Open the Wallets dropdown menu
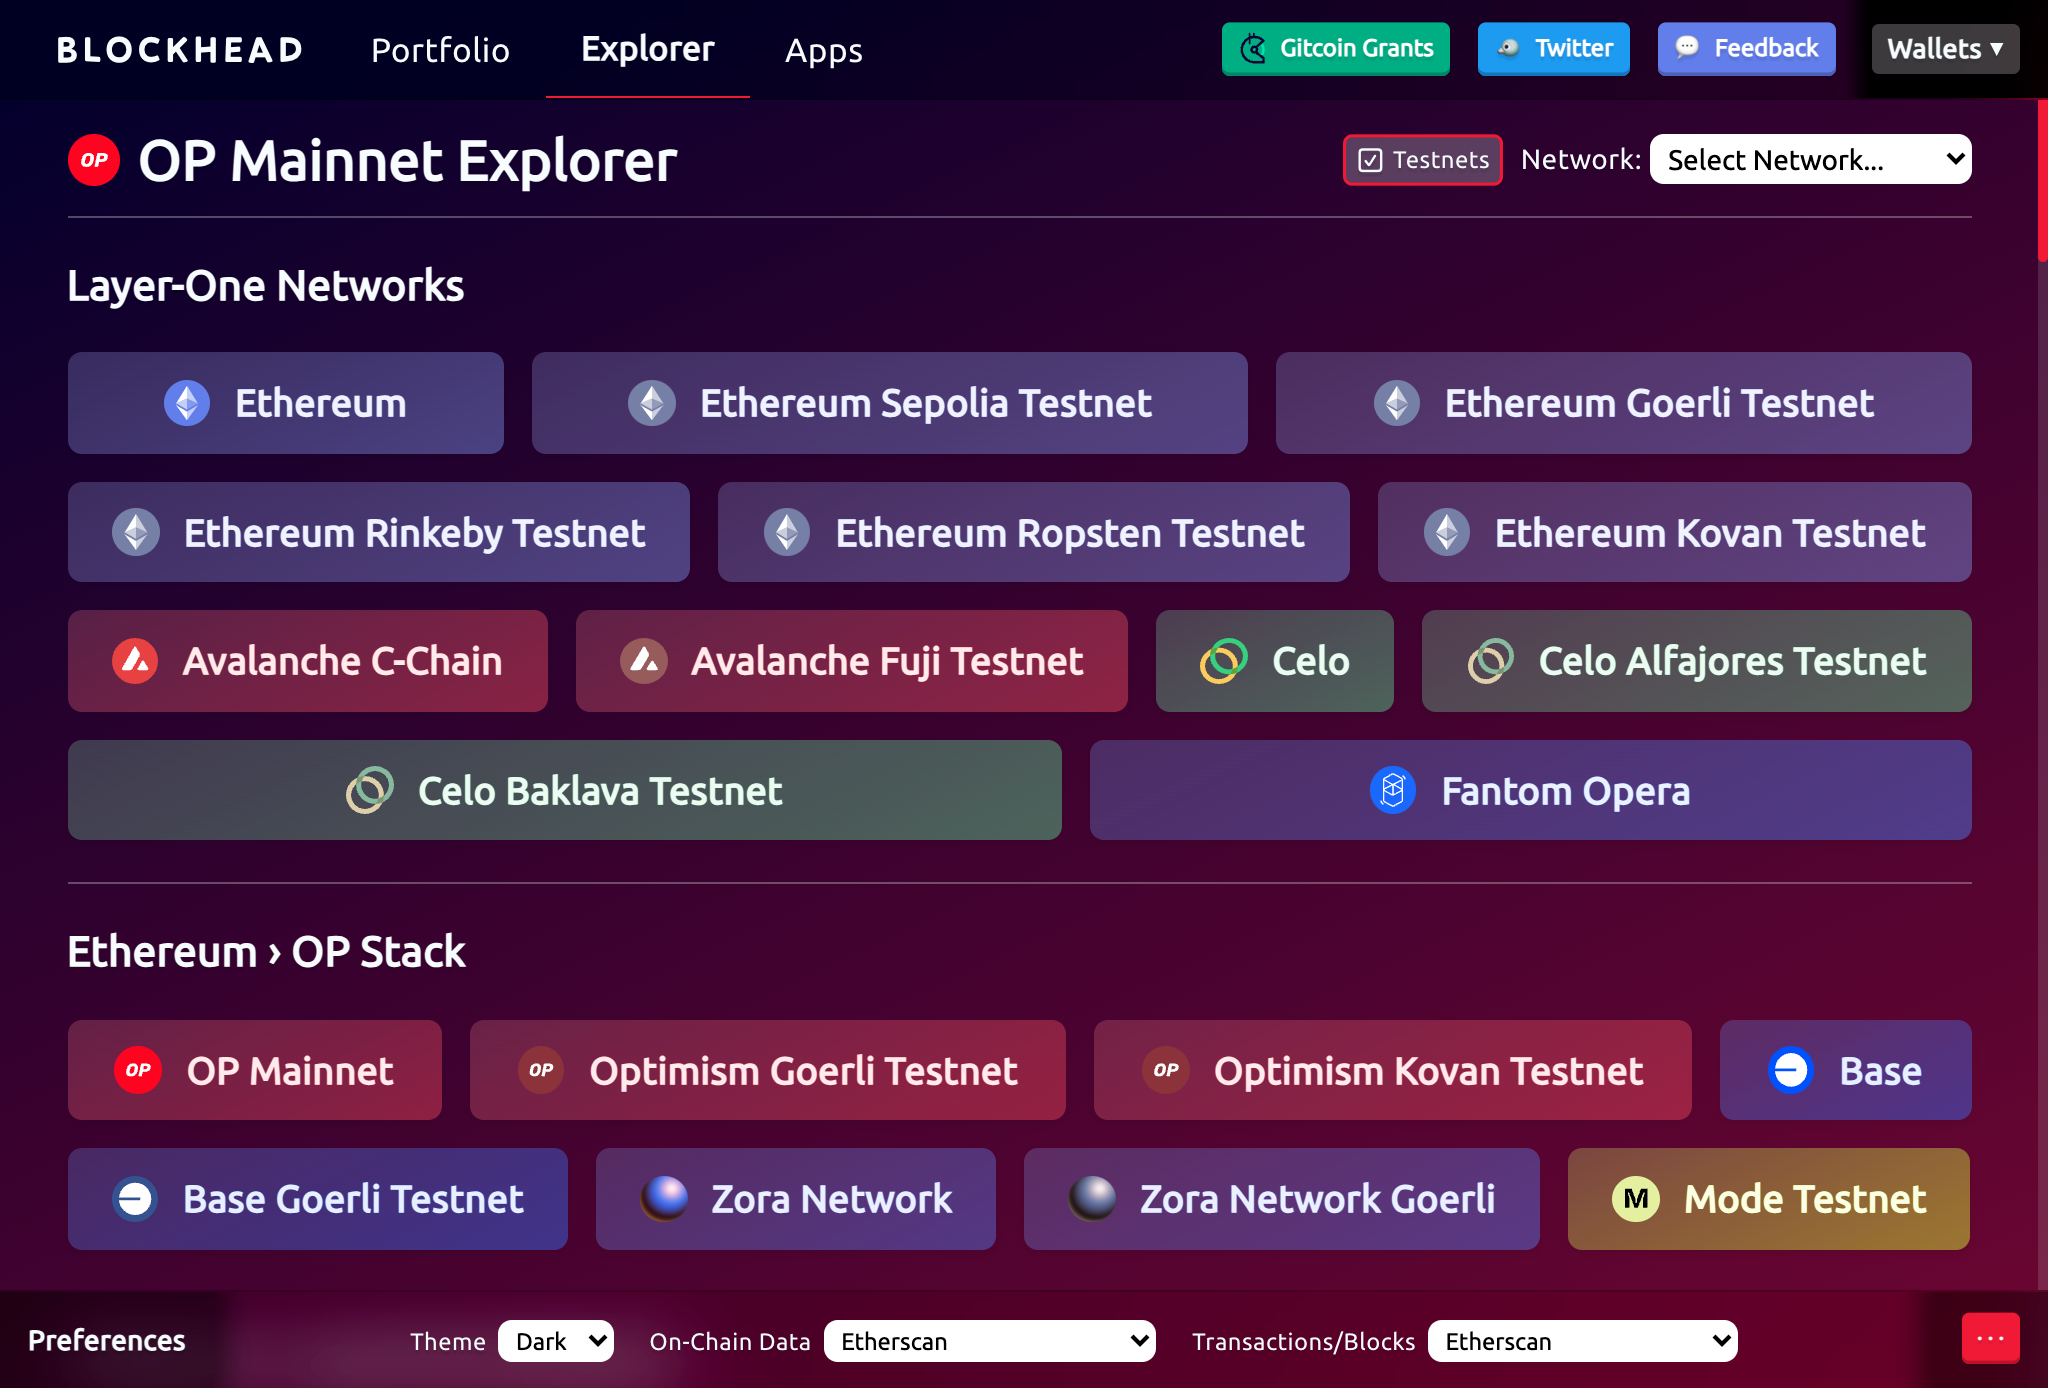 [x=1945, y=48]
